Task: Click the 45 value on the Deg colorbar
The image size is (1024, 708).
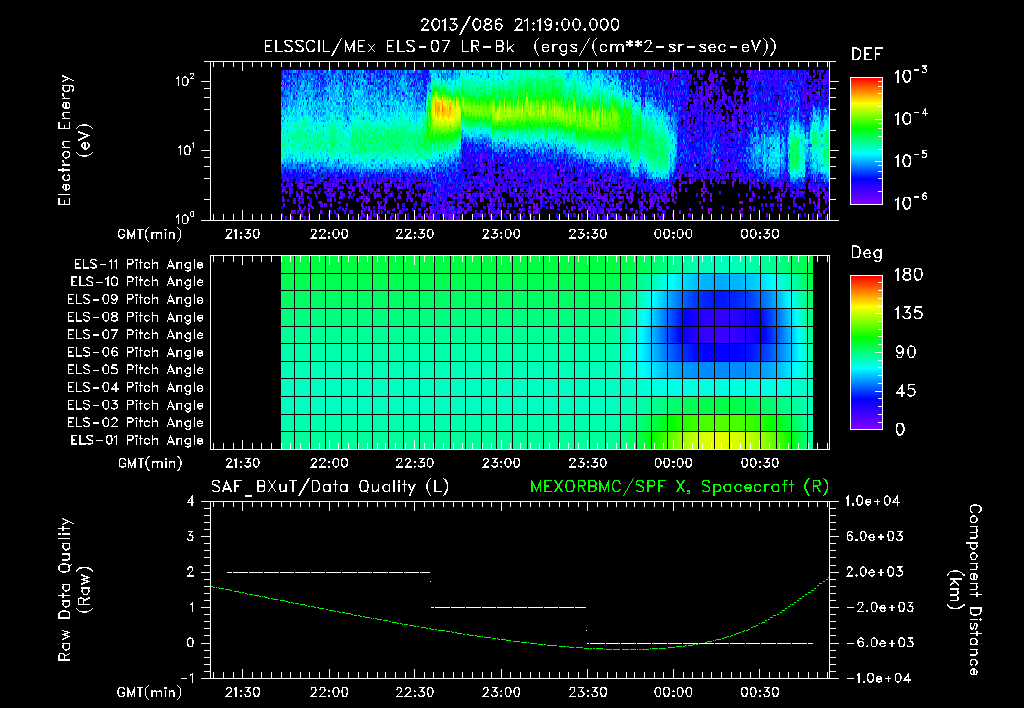Action: pos(904,391)
